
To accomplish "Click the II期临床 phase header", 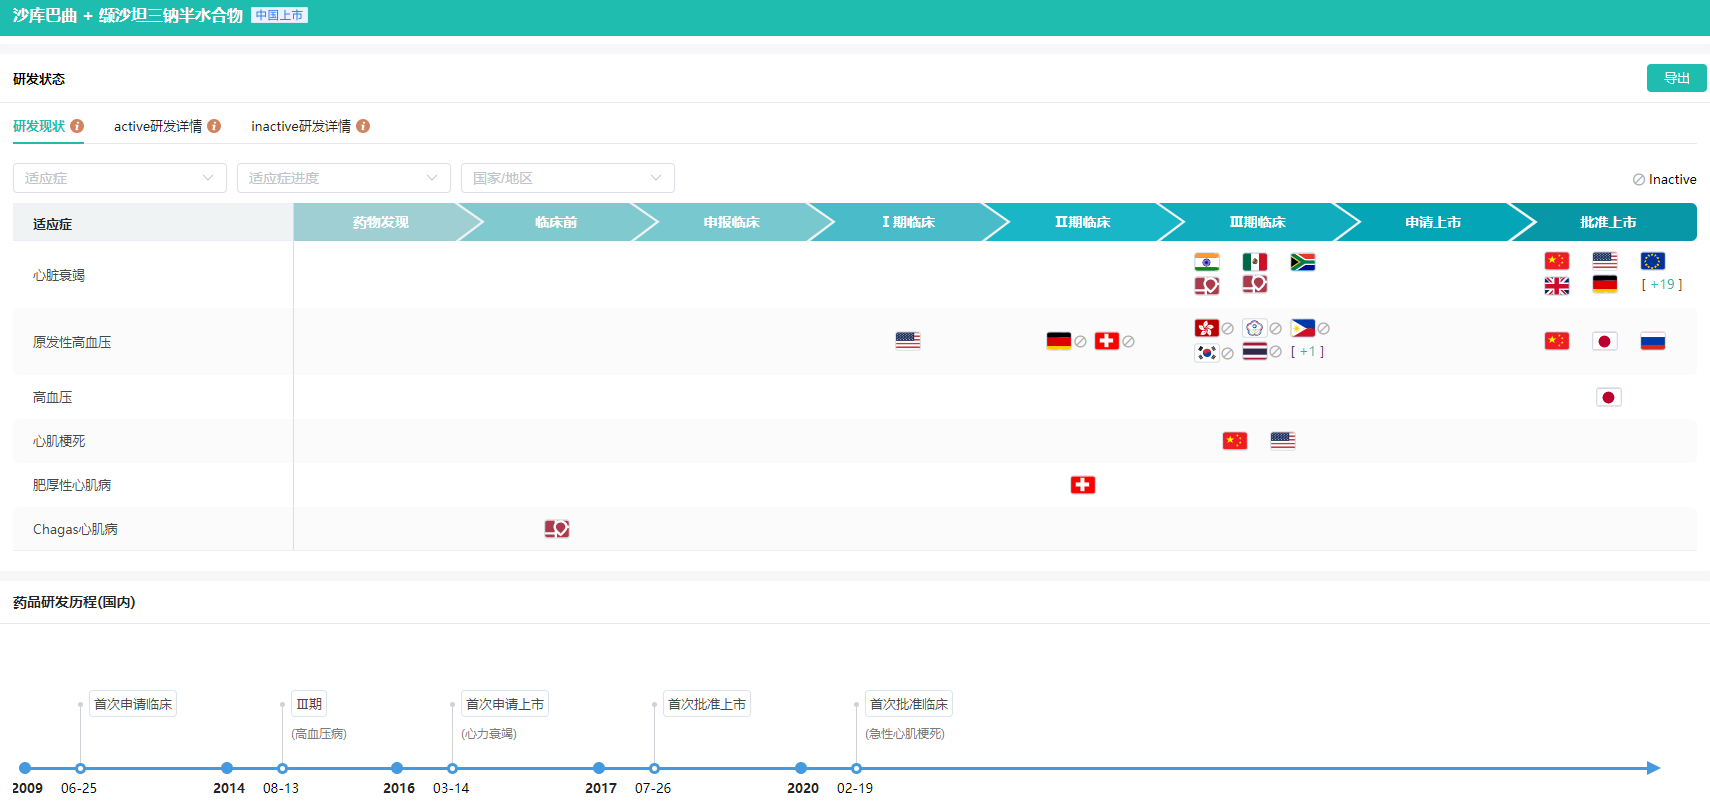I will pyautogui.click(x=1083, y=222).
